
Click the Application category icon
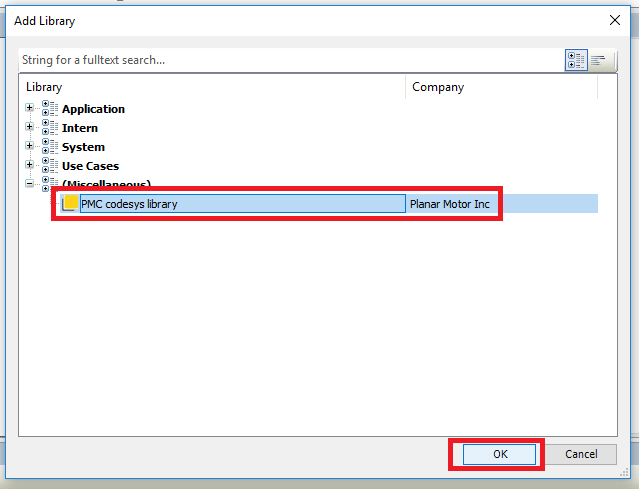tap(50, 109)
